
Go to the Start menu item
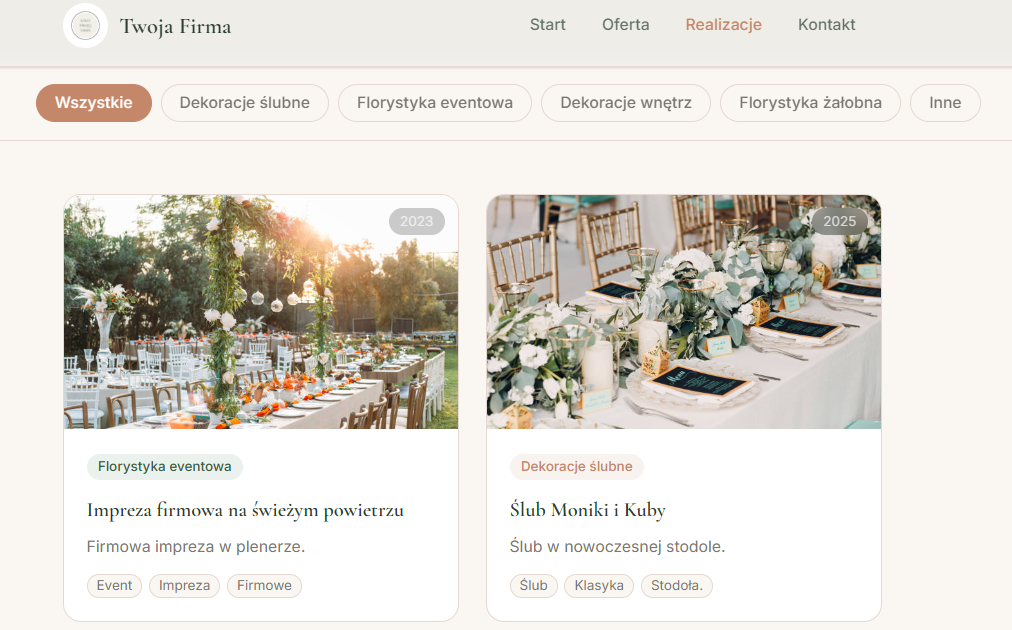[x=547, y=25]
